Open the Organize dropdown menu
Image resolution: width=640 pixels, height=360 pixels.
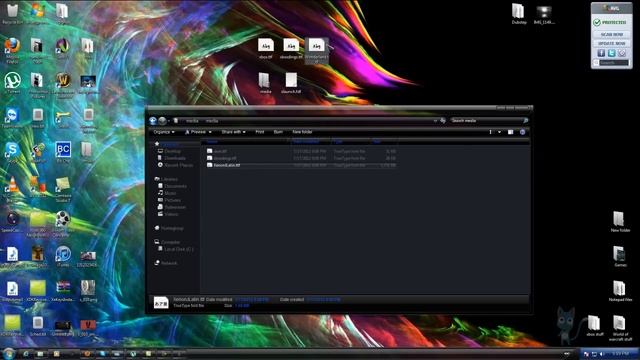(x=164, y=132)
